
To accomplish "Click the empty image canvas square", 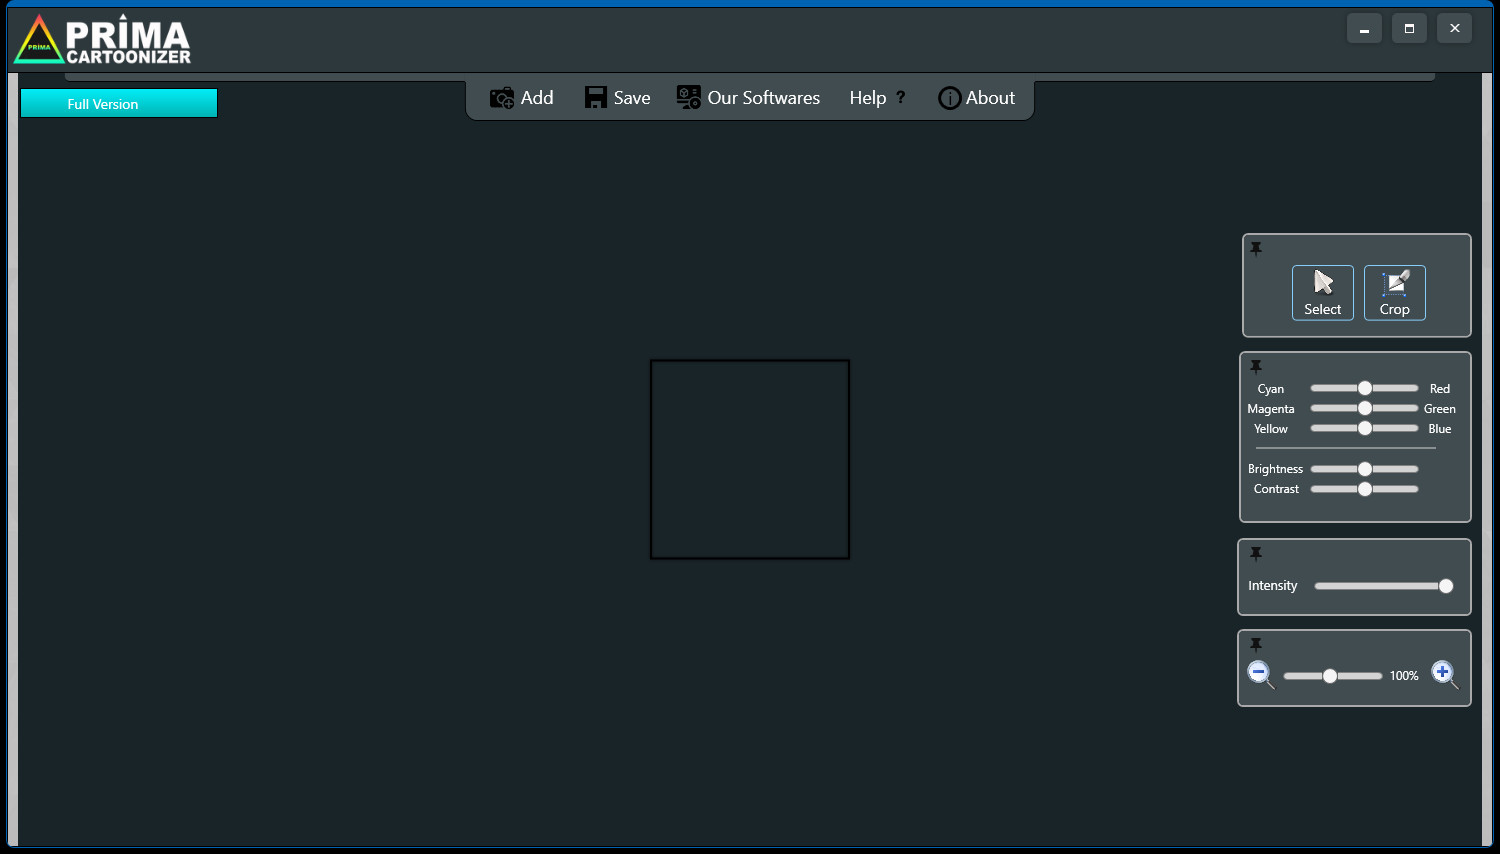I will click(750, 459).
